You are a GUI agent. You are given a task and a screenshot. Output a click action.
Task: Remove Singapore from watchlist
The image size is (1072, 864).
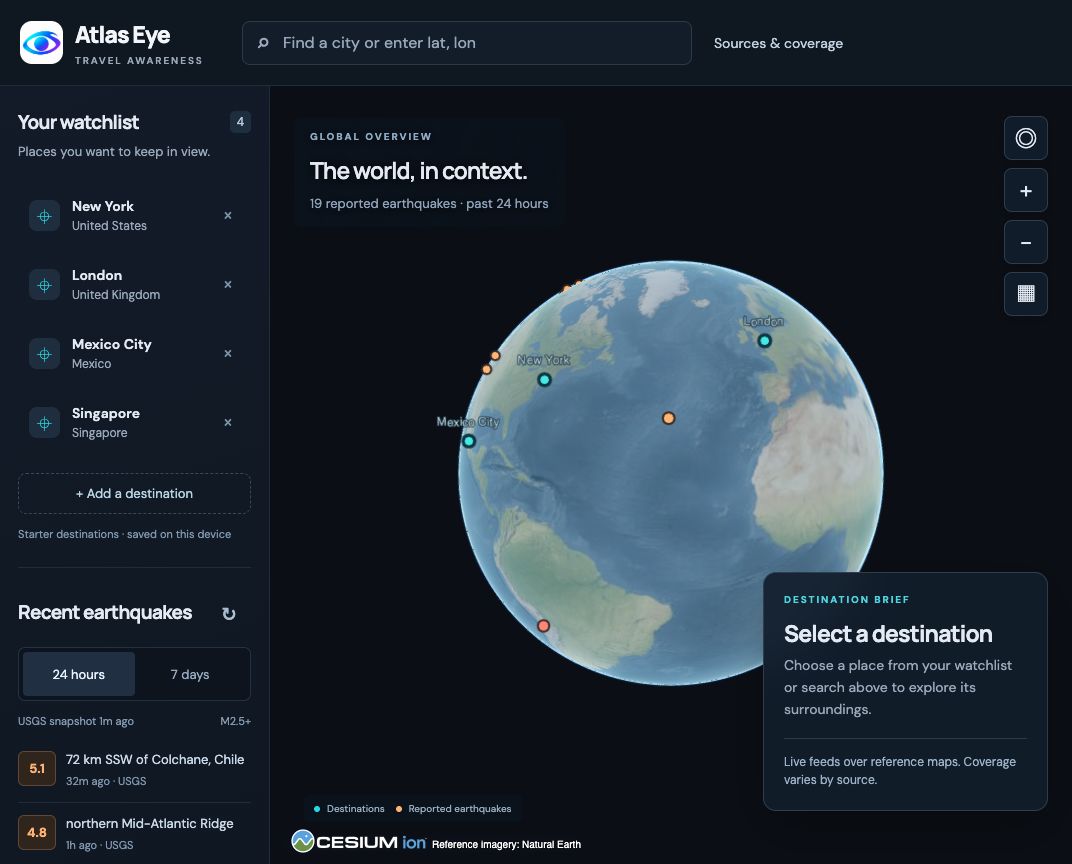pos(228,422)
